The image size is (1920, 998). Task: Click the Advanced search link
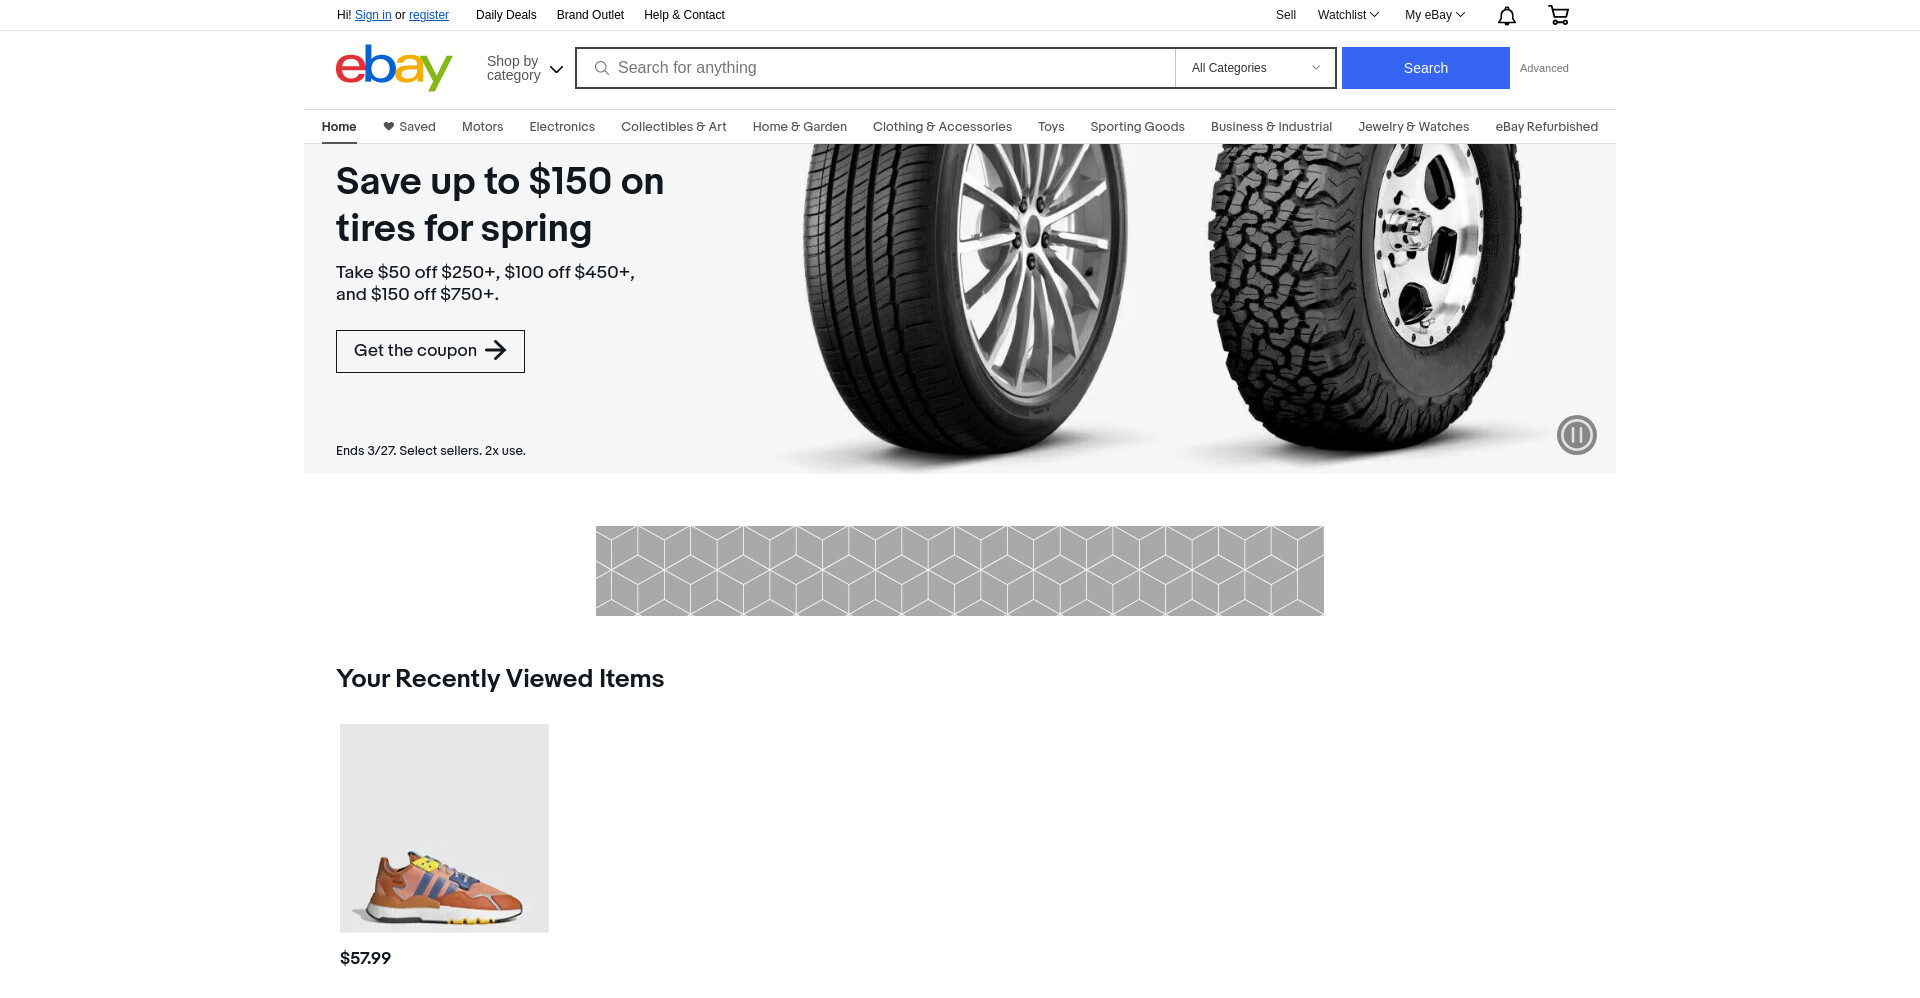click(1544, 68)
